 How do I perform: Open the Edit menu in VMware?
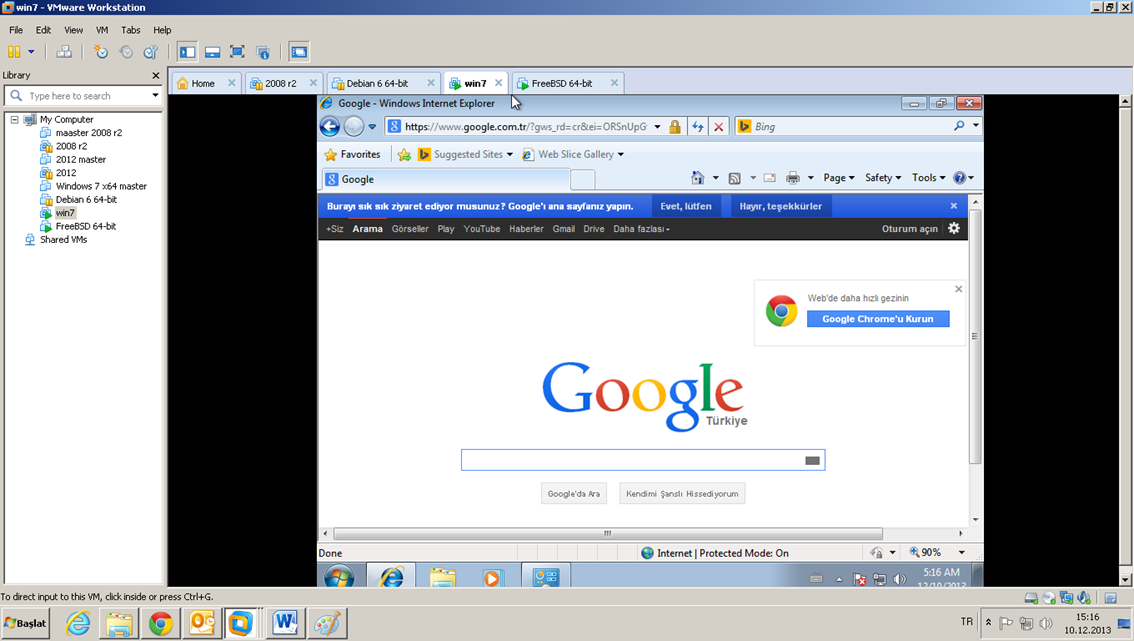pos(43,30)
